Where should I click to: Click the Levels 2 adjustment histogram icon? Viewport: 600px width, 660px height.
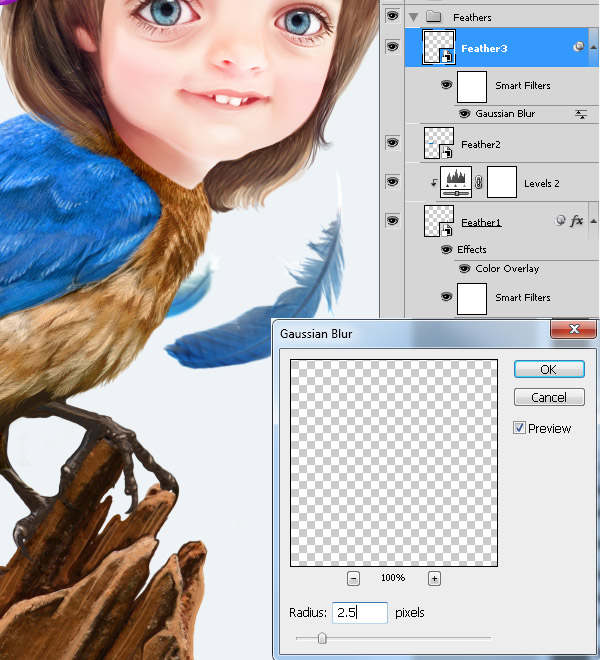click(456, 182)
